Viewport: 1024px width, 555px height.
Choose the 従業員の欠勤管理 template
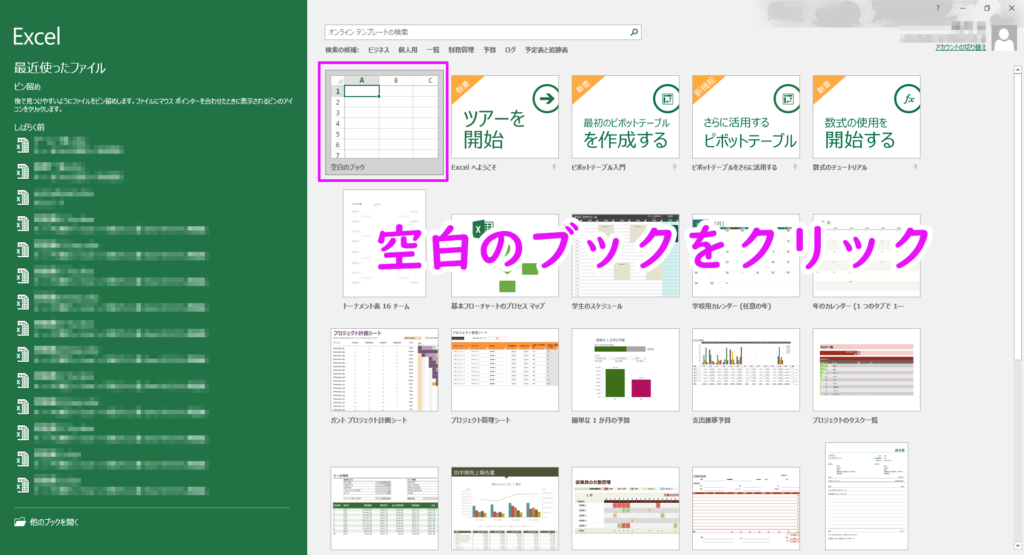click(625, 509)
